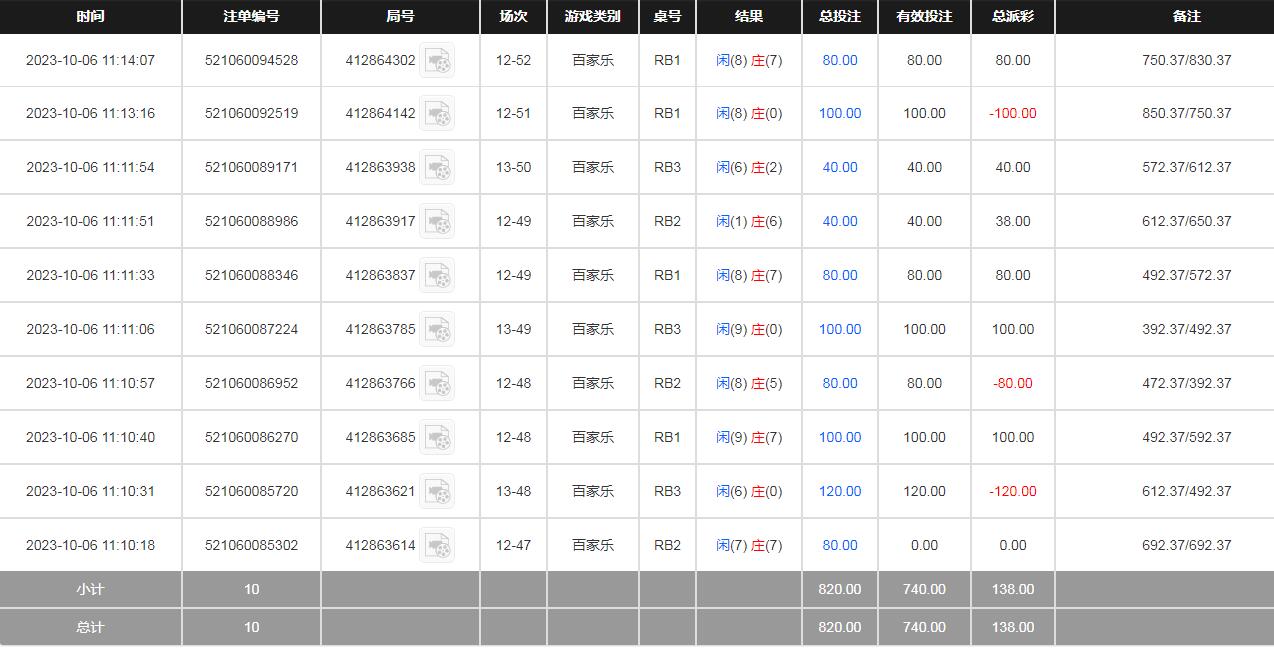1274x659 pixels.
Task: Select bet number 521060087224
Action: tap(251, 329)
